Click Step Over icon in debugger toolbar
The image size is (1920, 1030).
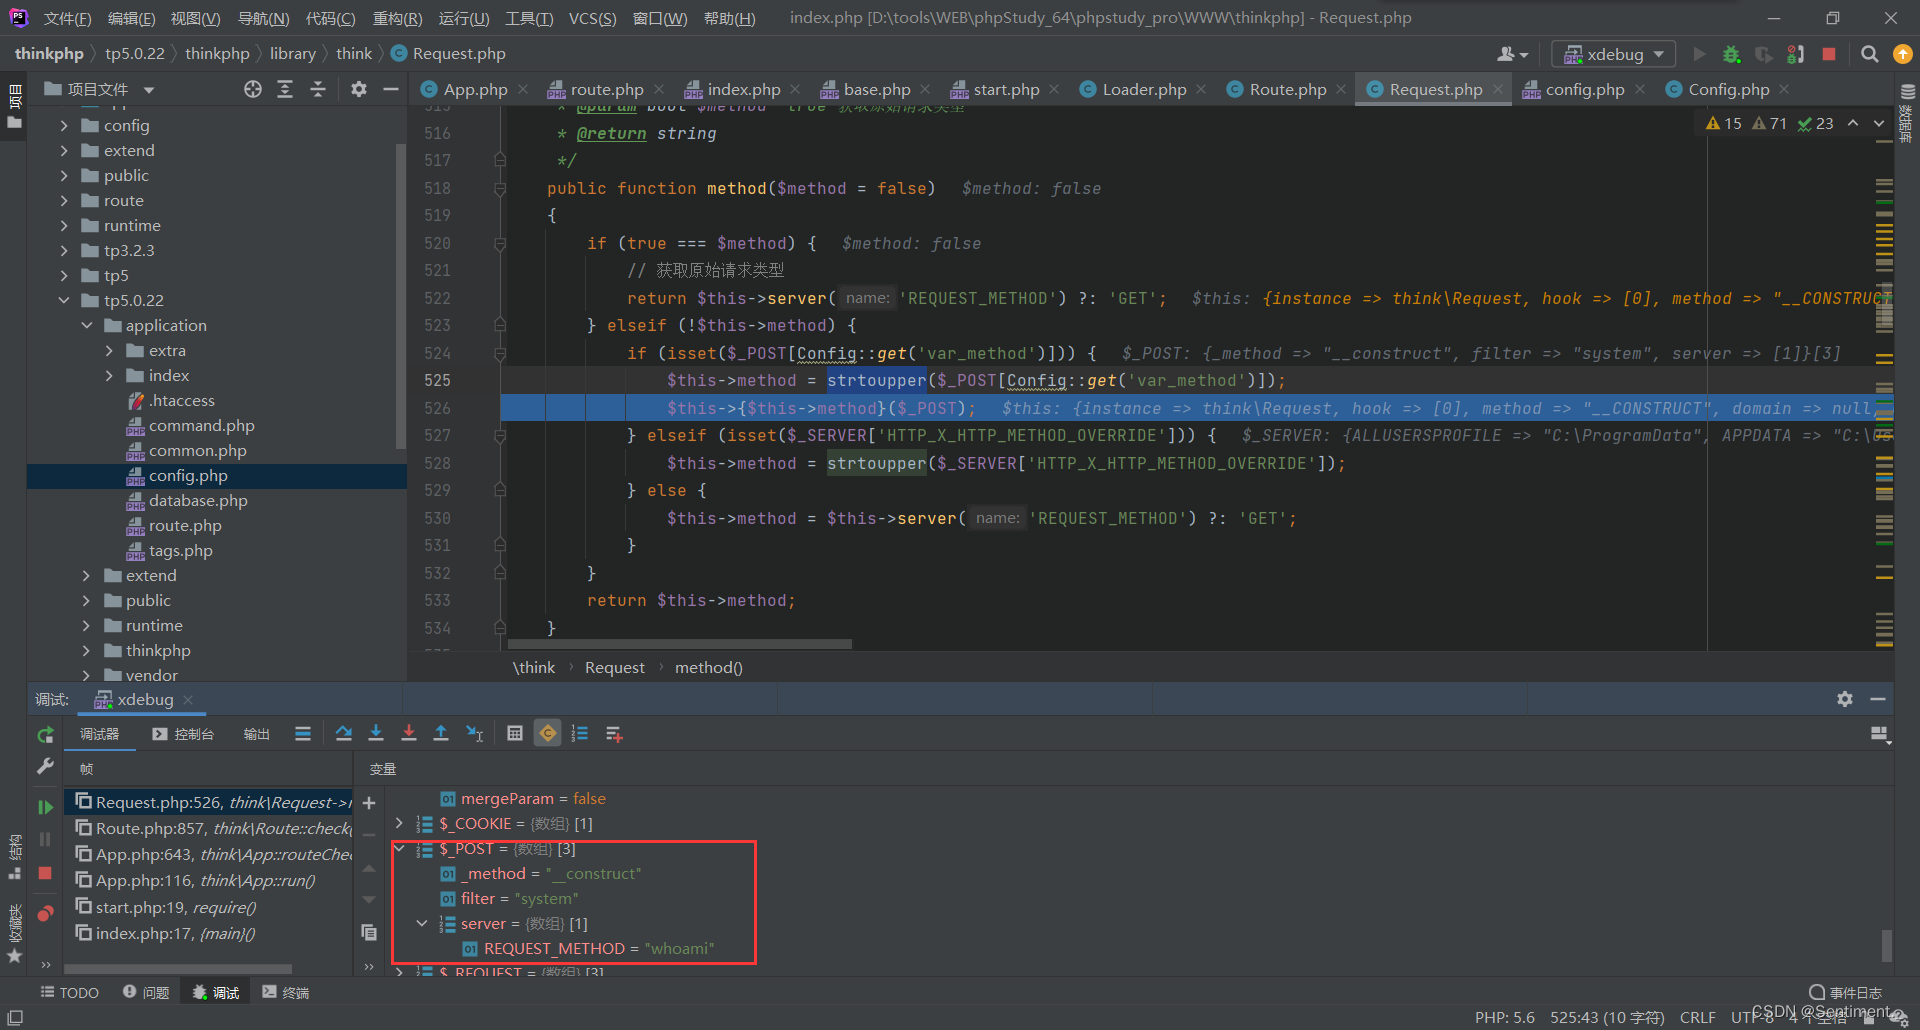pos(344,734)
